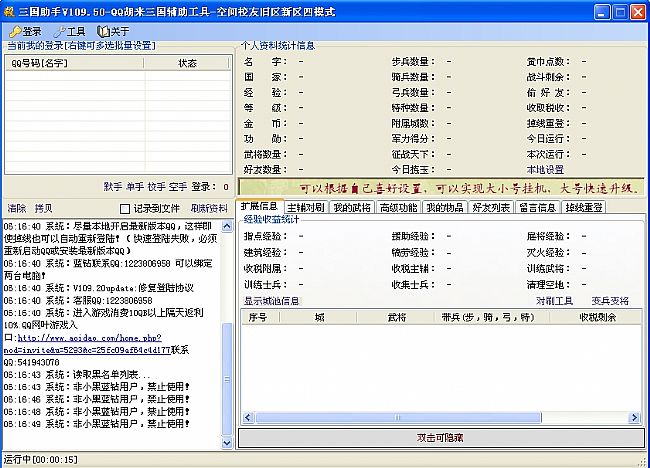Click the 运行中[00:00:15] status bar text
This screenshot has width=650, height=468.
click(41, 460)
